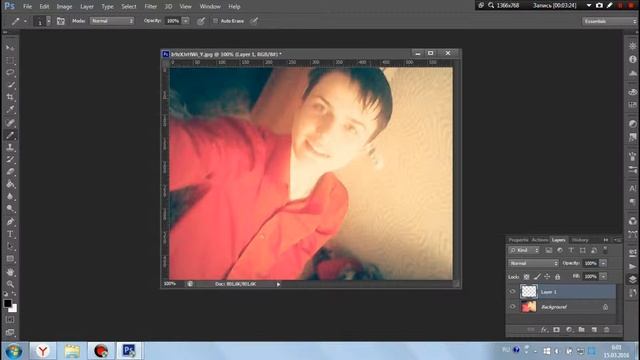The height and width of the screenshot is (360, 640).
Task: Open the tool preset picker arrow
Action: pyautogui.click(x=25, y=21)
